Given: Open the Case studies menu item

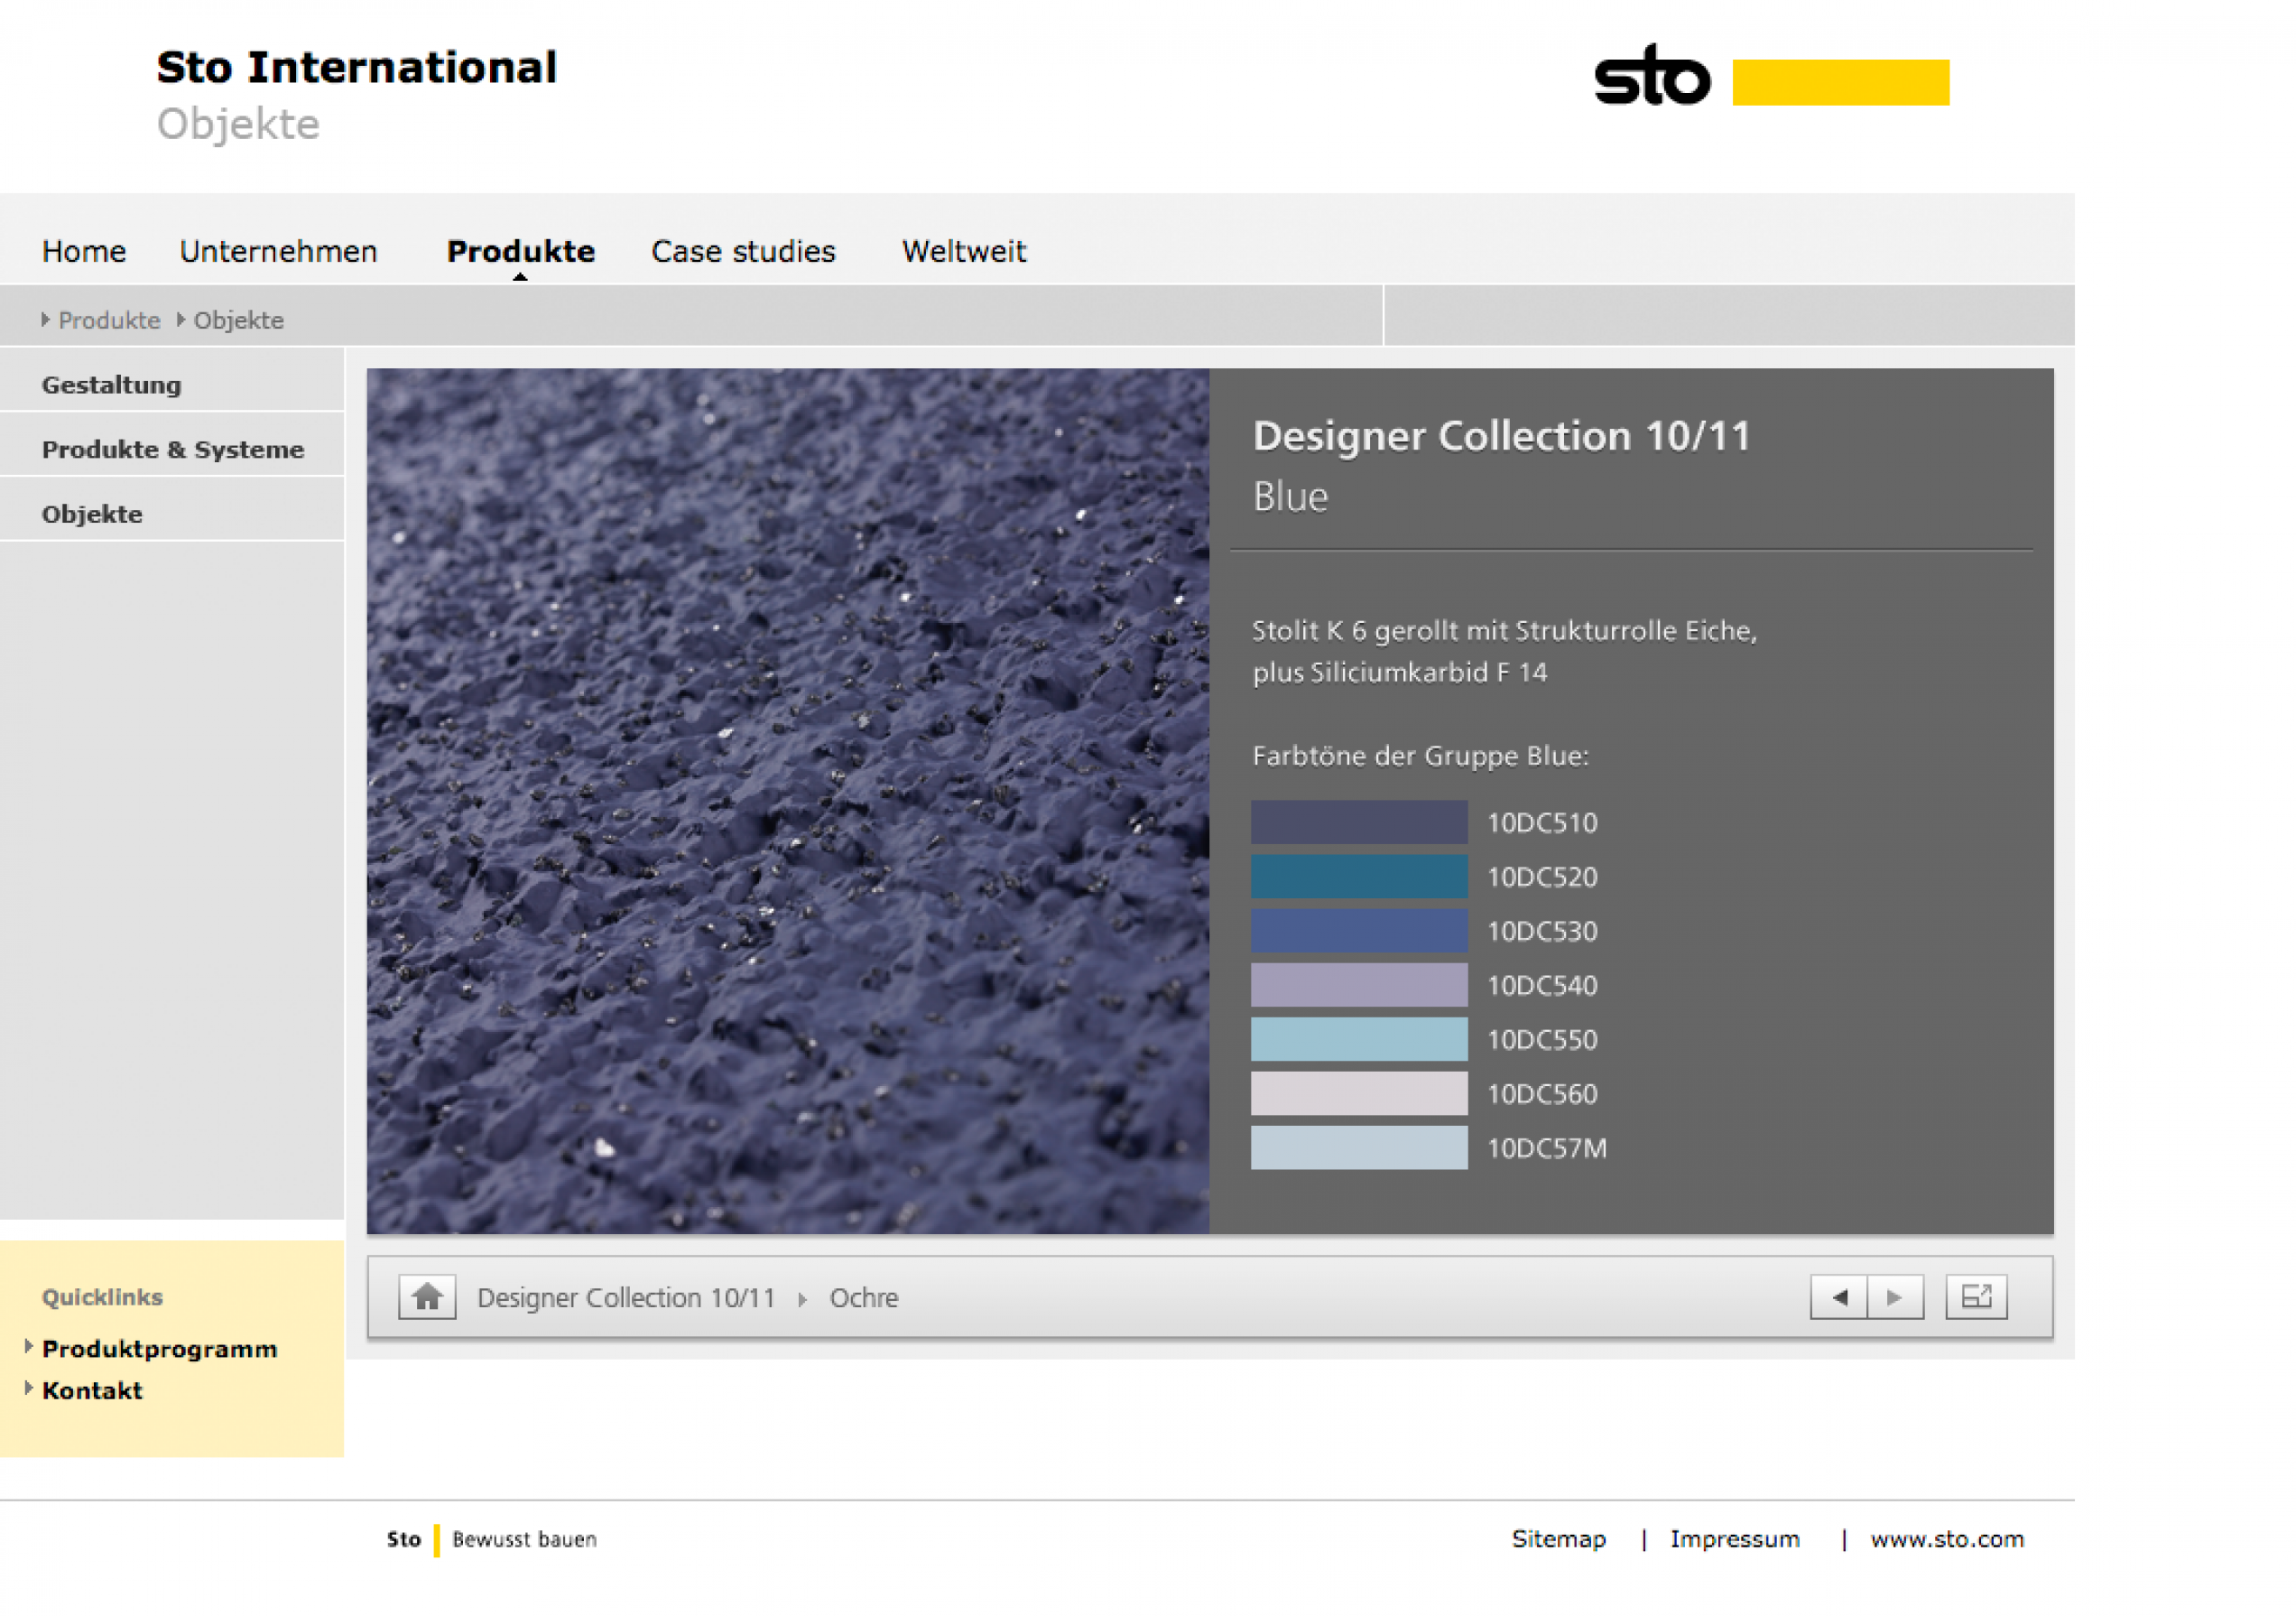Looking at the screenshot, I should (x=743, y=251).
